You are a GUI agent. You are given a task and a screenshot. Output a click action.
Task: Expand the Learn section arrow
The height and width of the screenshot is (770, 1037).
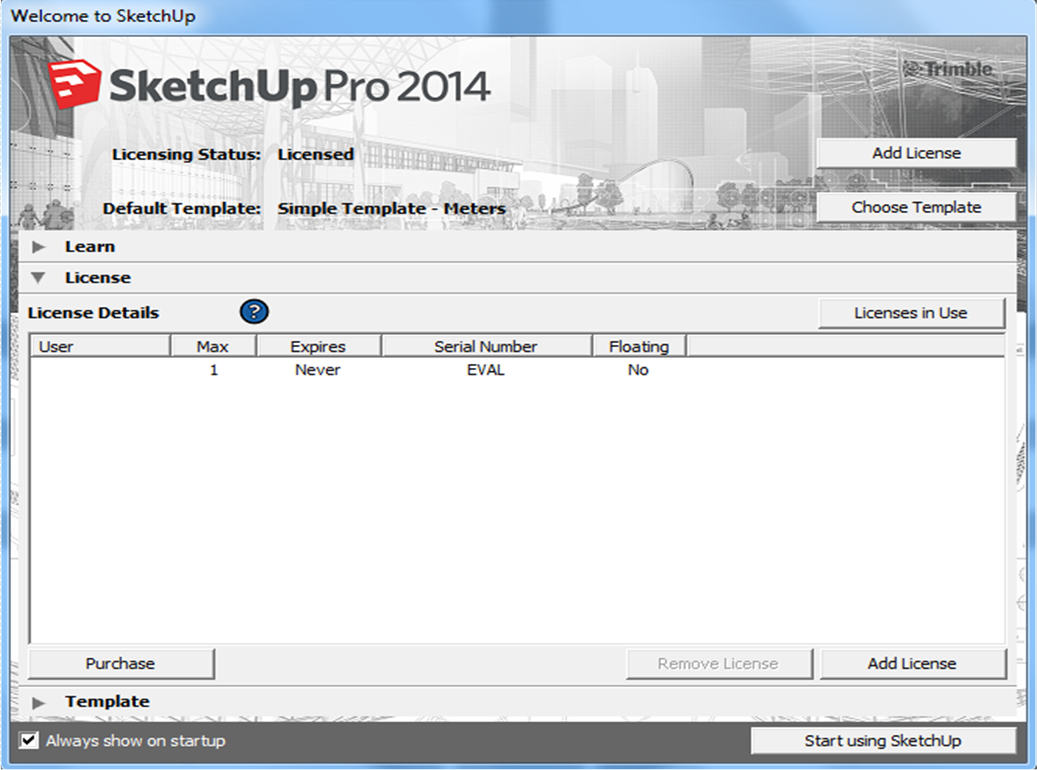(x=38, y=247)
